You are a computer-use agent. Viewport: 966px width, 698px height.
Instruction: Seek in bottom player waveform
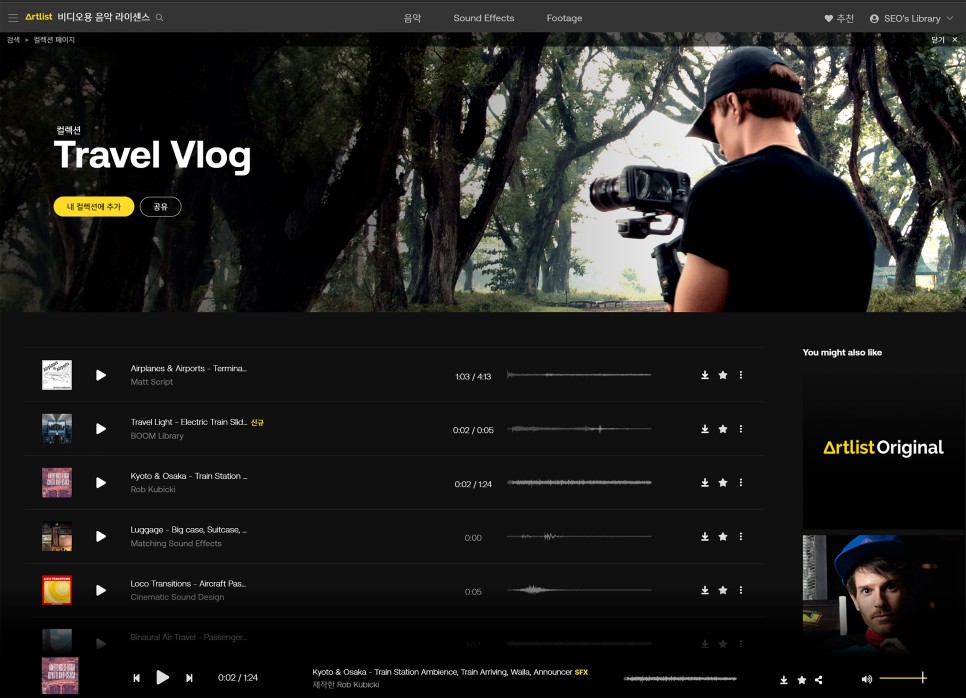point(680,679)
